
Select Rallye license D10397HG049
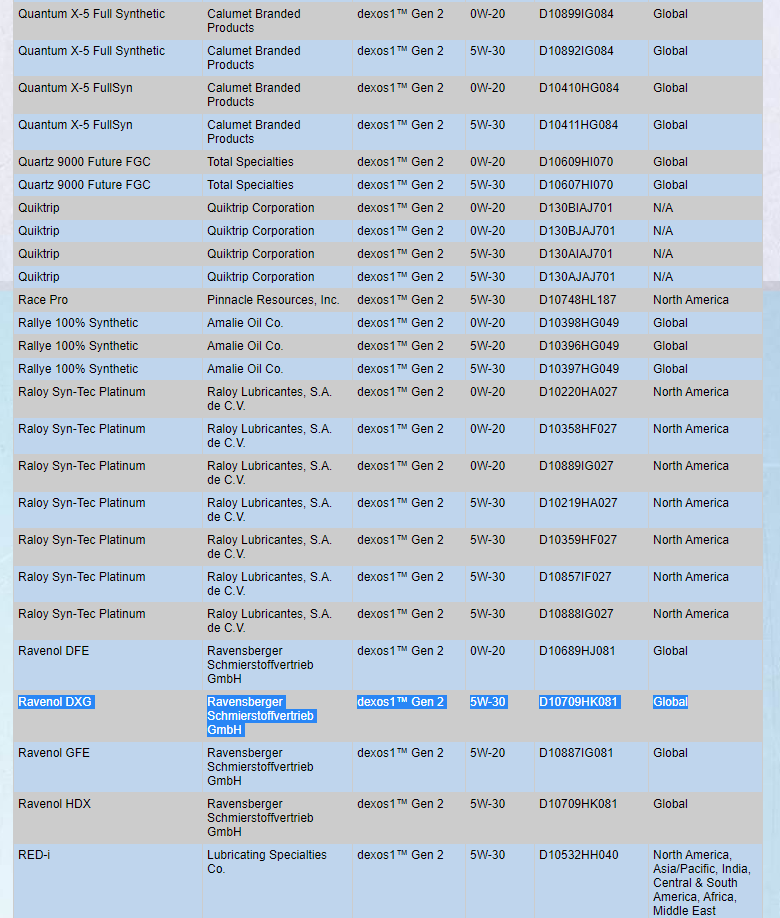579,369
